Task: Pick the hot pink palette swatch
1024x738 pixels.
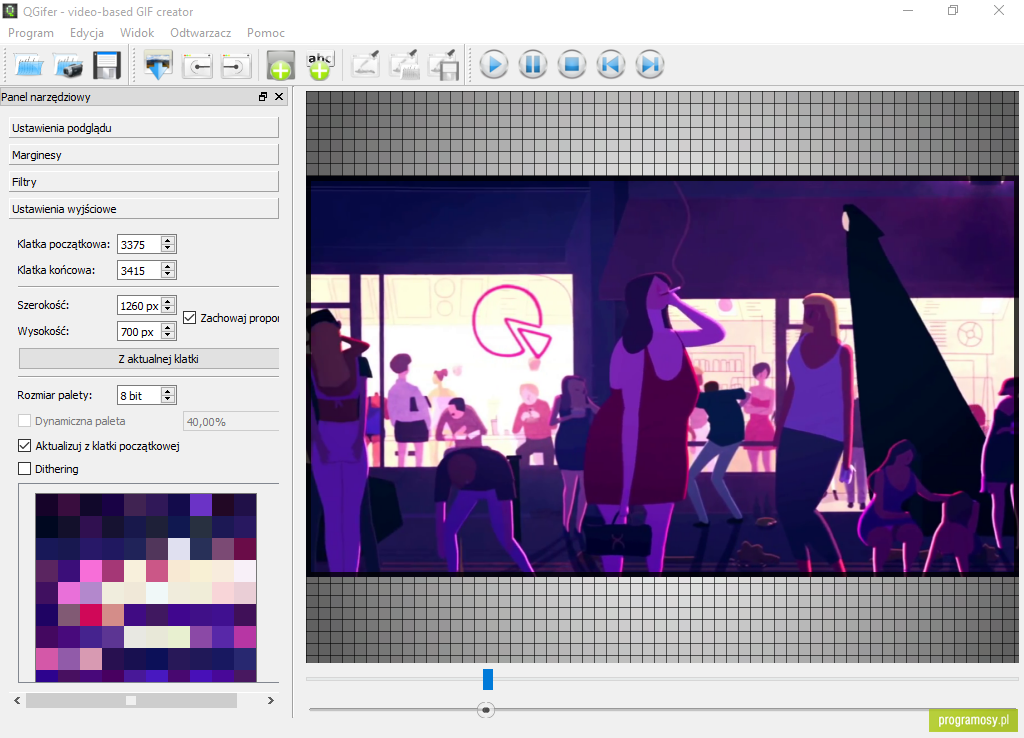Action: tap(91, 570)
